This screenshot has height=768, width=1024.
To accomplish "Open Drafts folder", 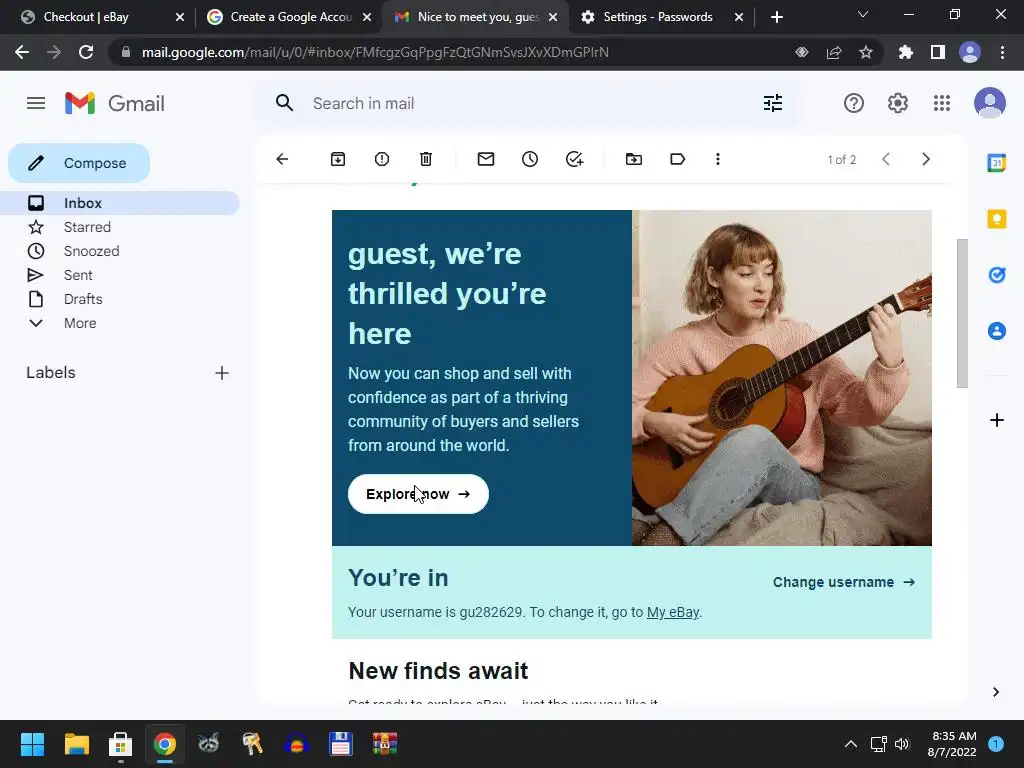I will 120,299.
